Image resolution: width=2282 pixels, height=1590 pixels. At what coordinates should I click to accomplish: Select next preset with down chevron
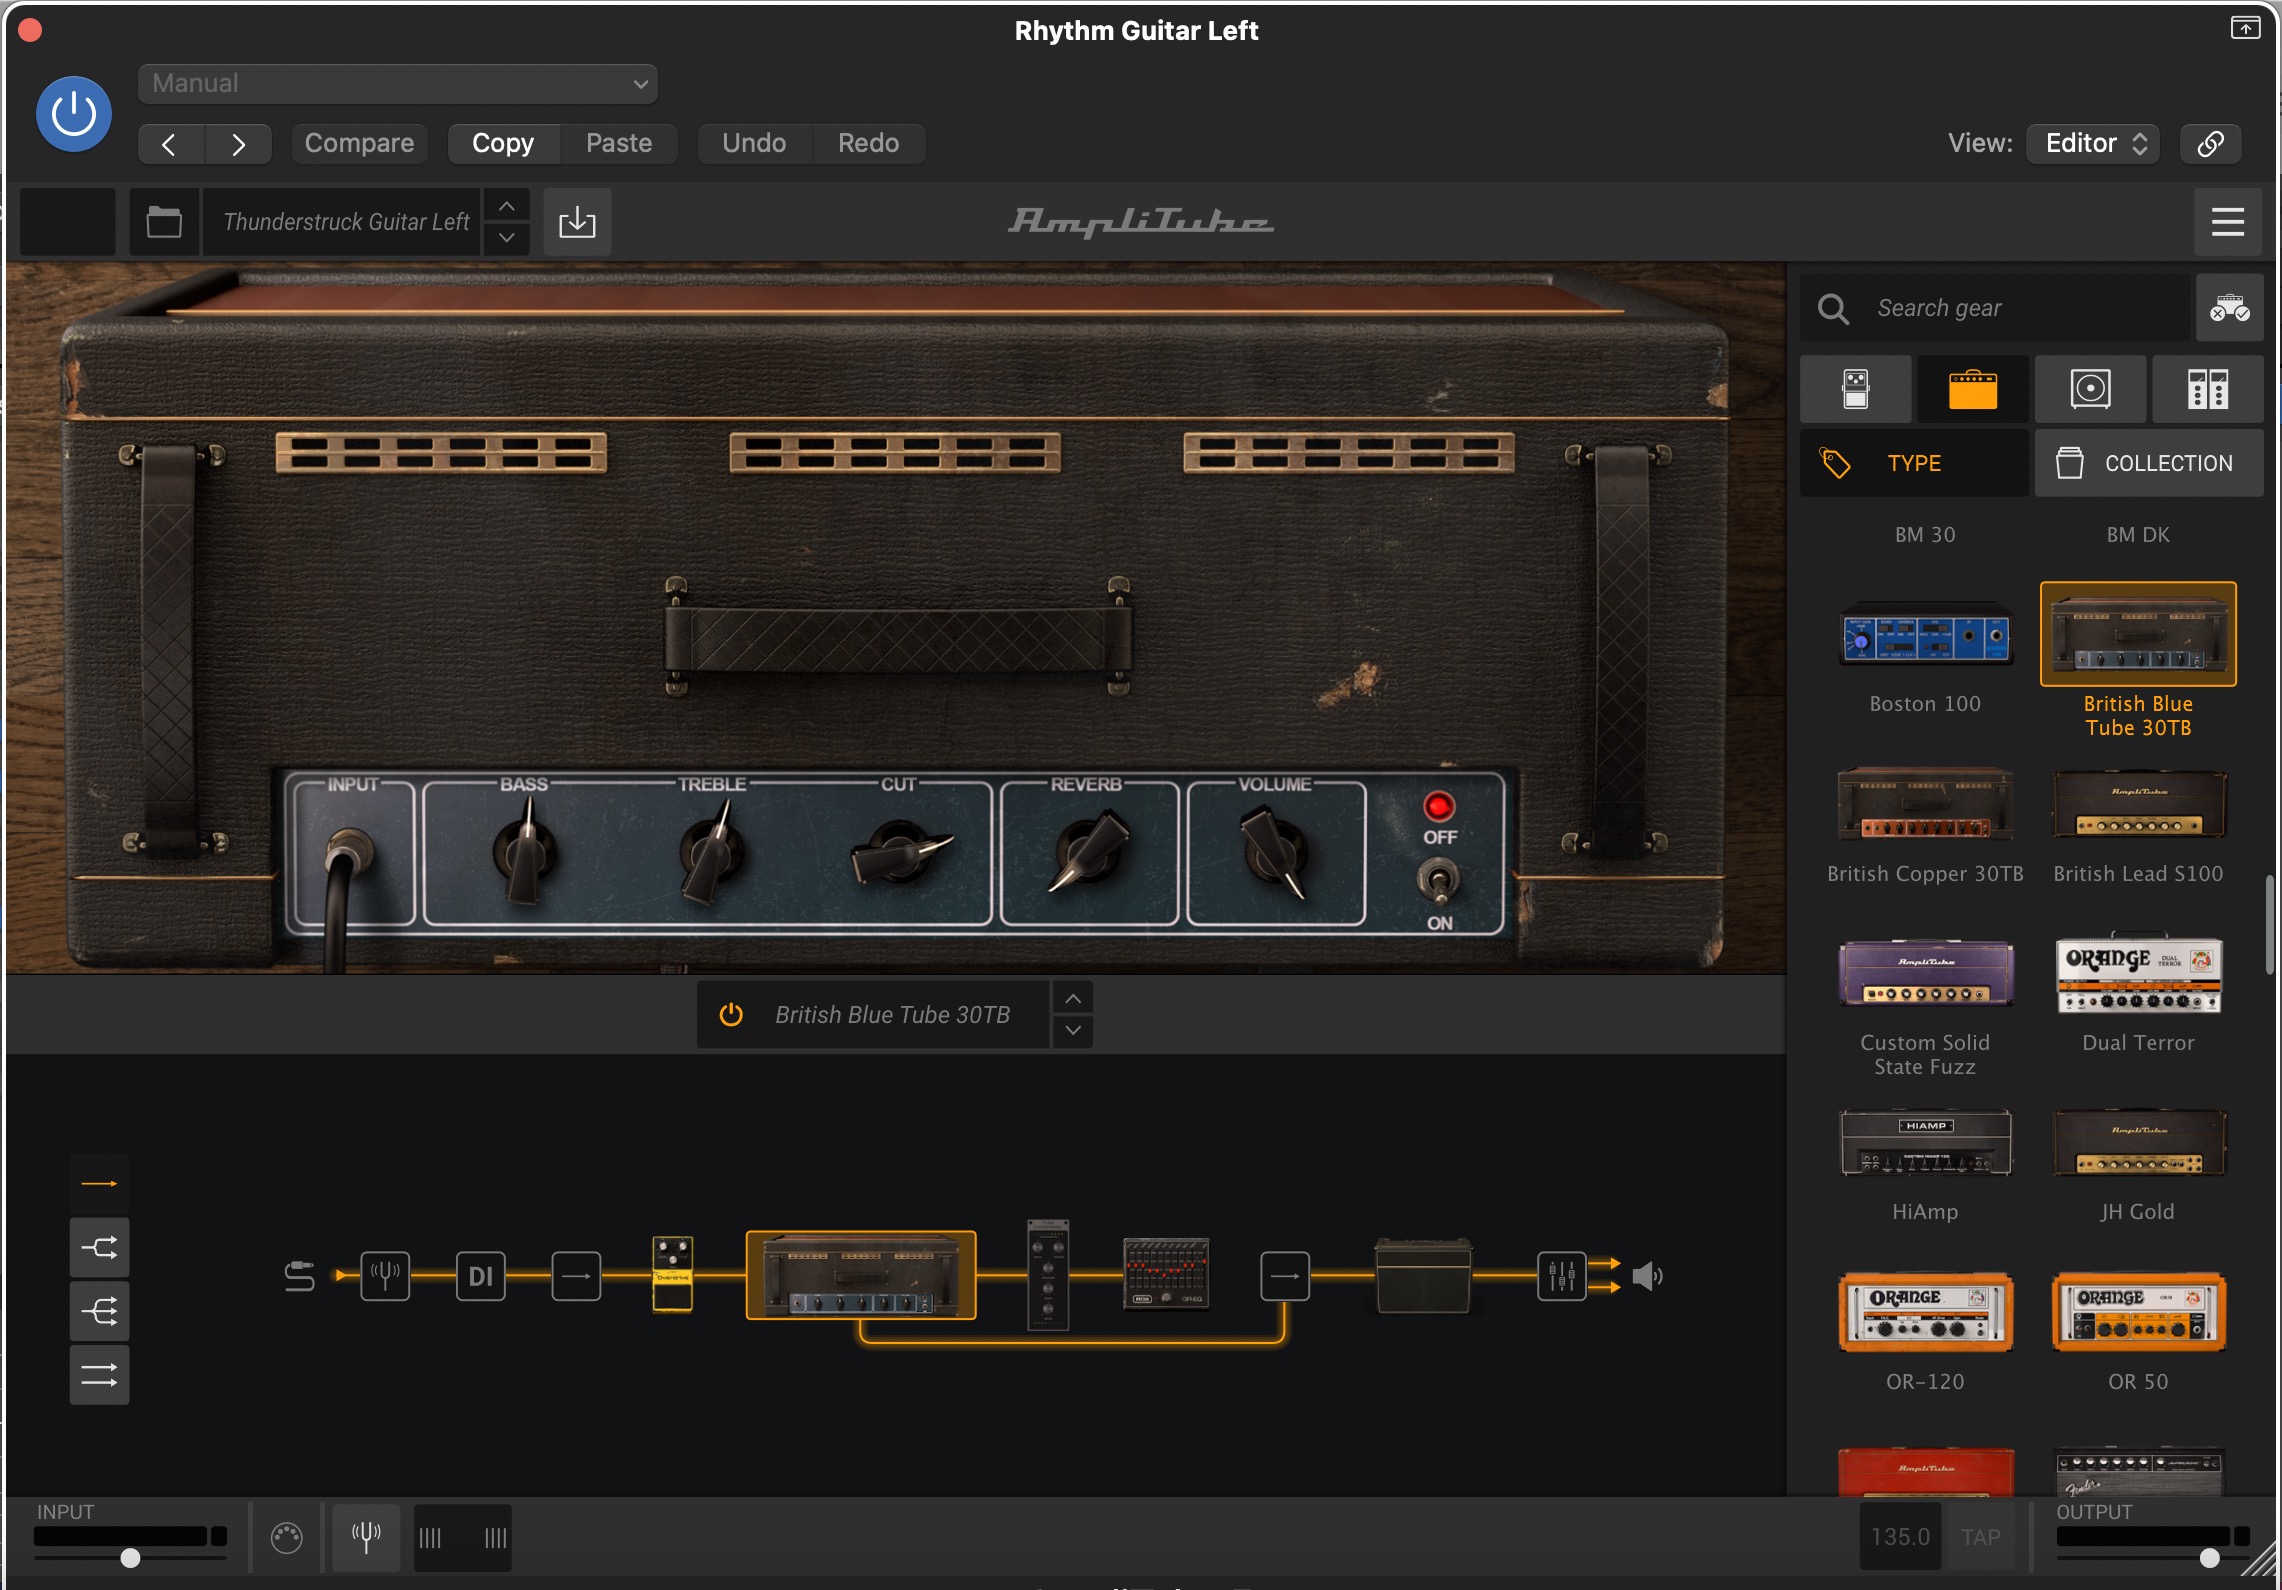507,238
